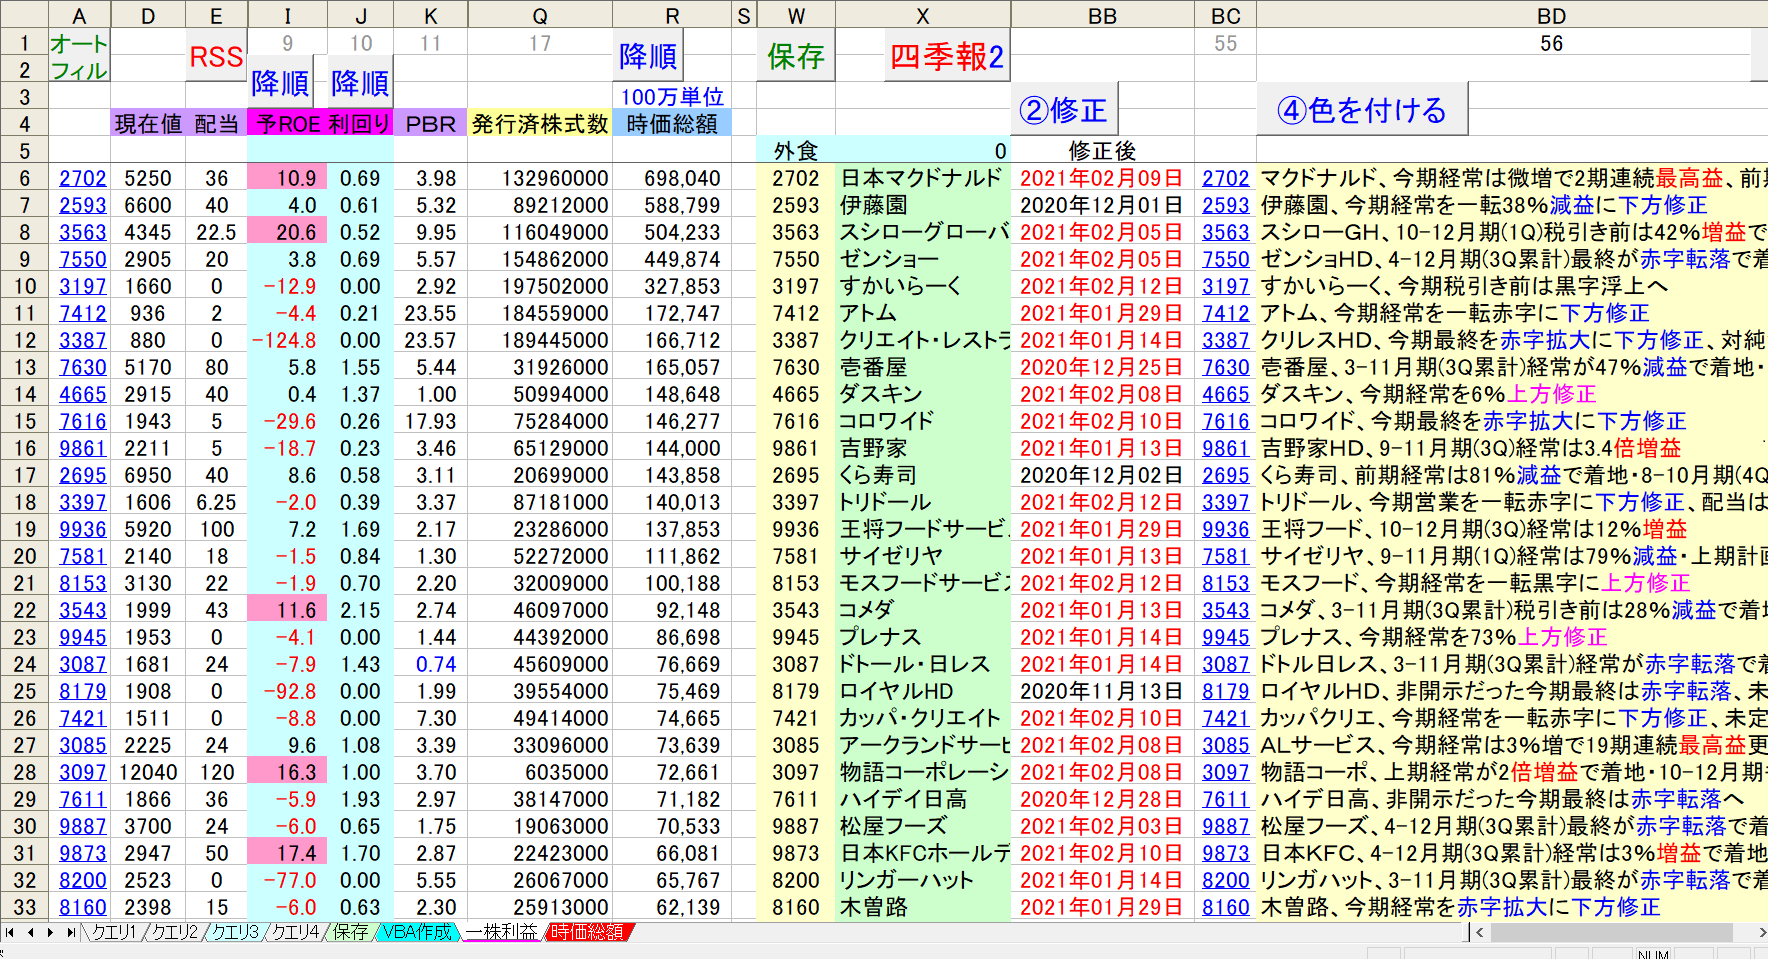
Task: Select cell 伊藤園
Action: (x=922, y=205)
